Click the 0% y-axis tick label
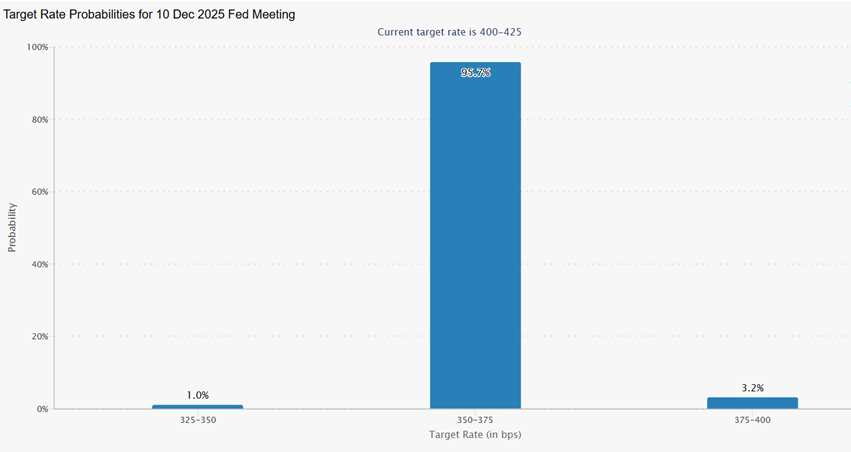This screenshot has height=452, width=851. pos(42,409)
